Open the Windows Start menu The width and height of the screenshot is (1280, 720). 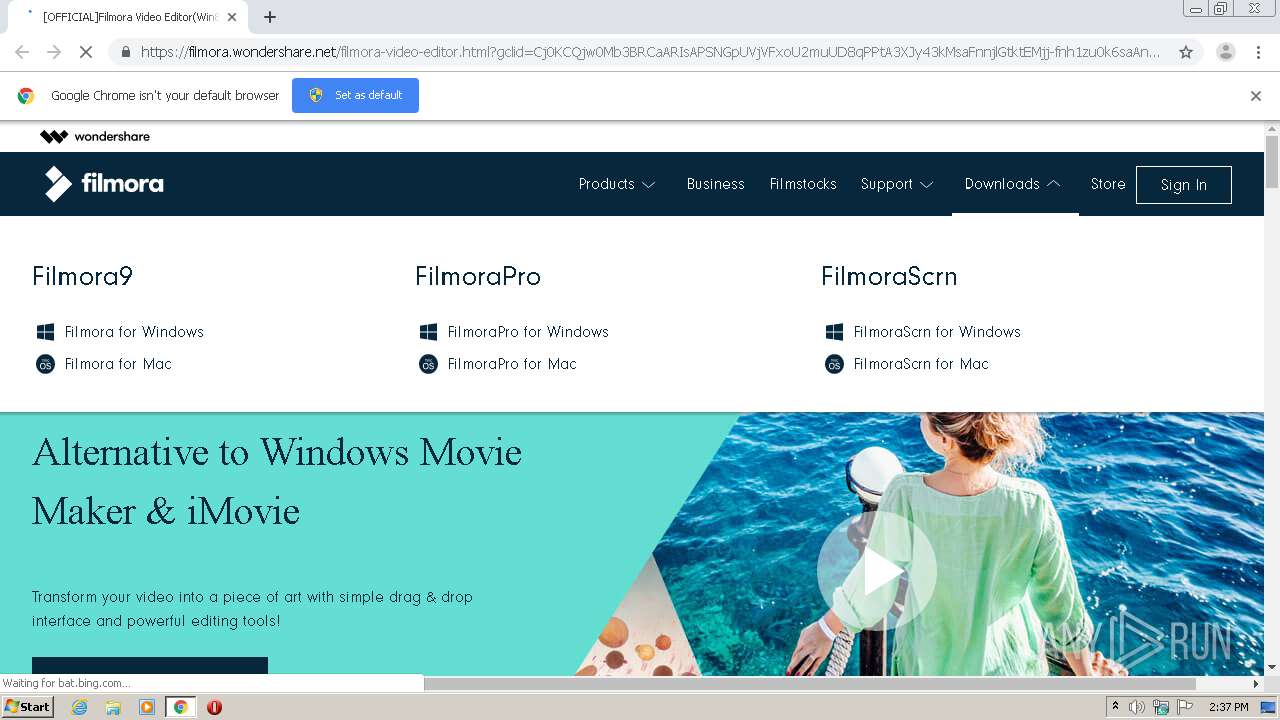coord(28,707)
